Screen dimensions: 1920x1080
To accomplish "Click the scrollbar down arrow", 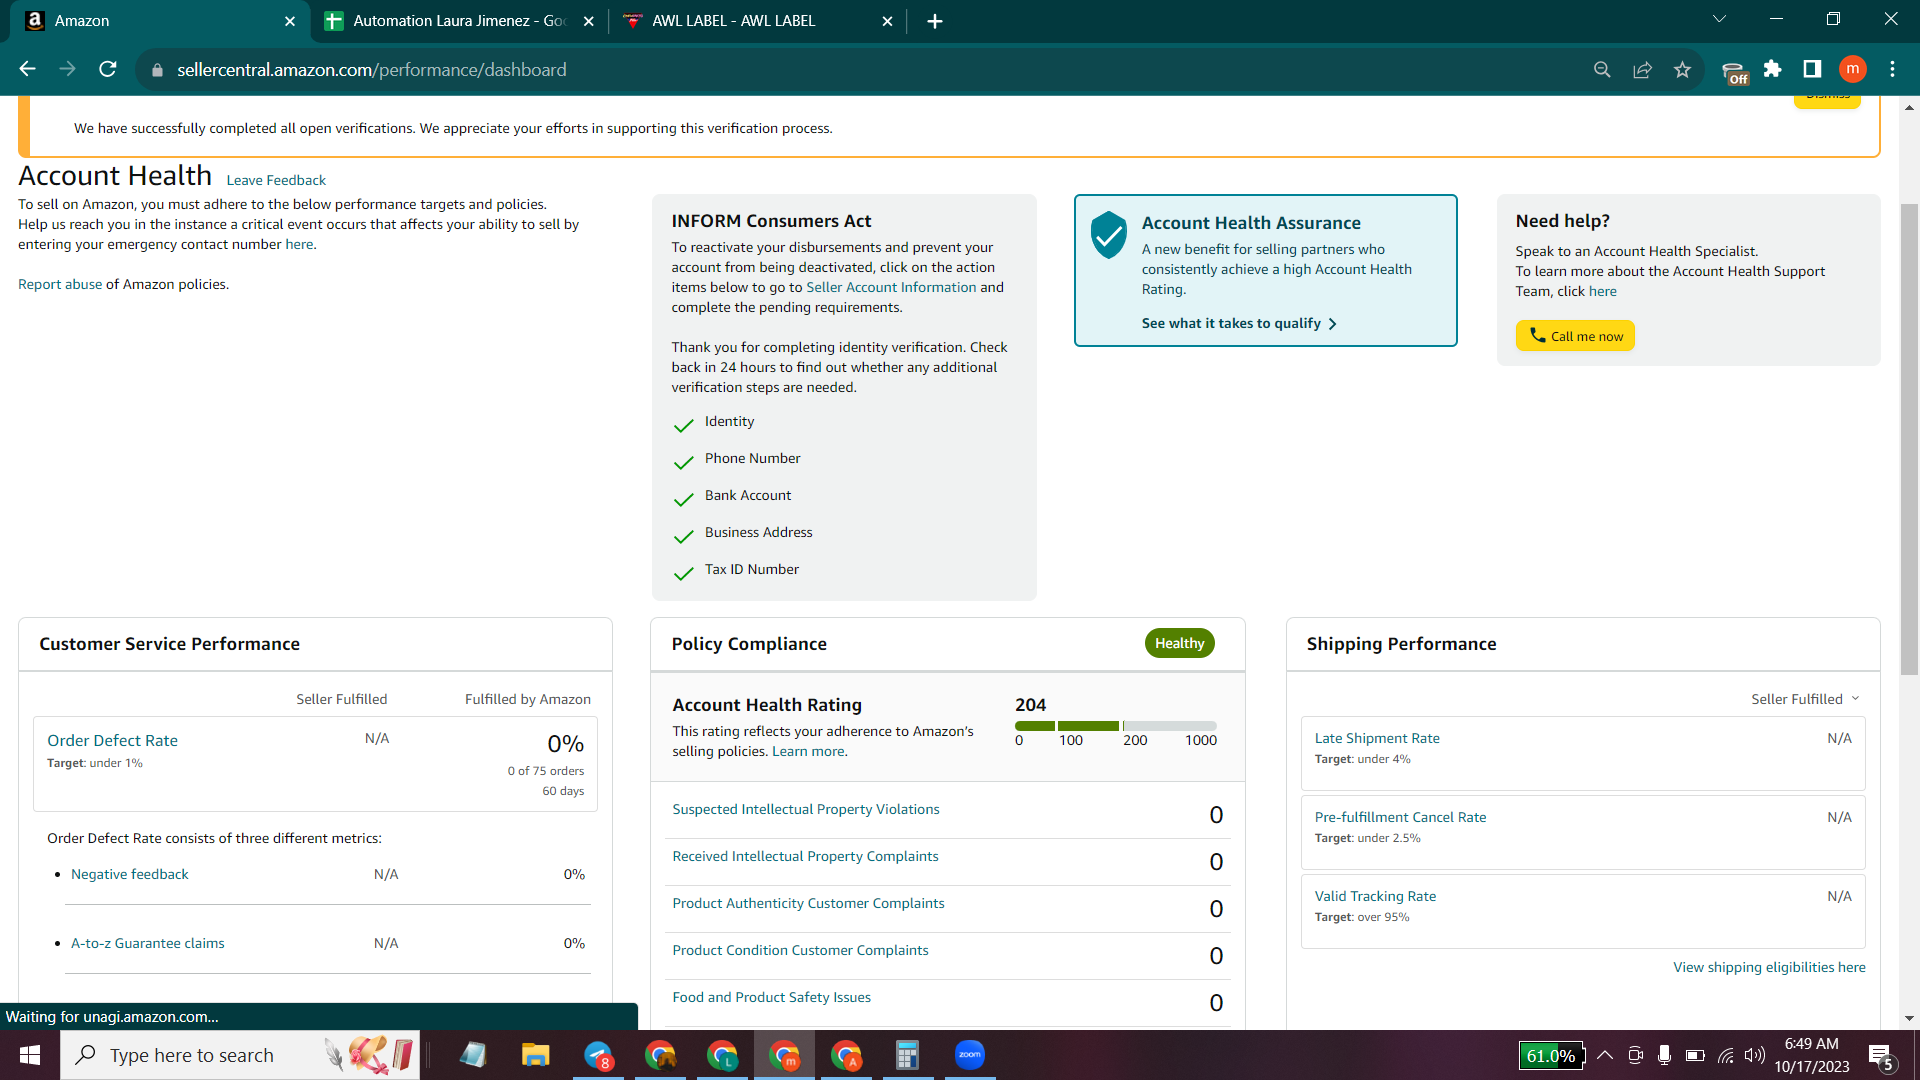I will (x=1909, y=1019).
